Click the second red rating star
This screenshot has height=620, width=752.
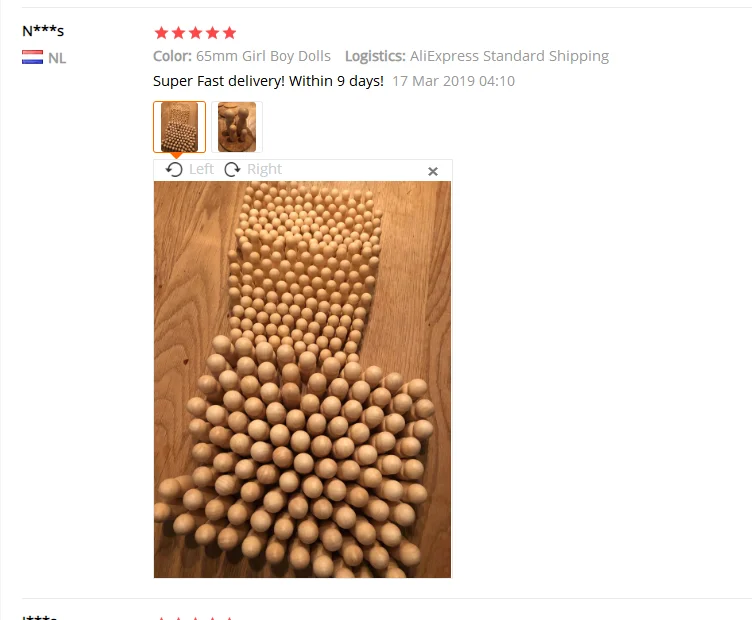coord(178,33)
